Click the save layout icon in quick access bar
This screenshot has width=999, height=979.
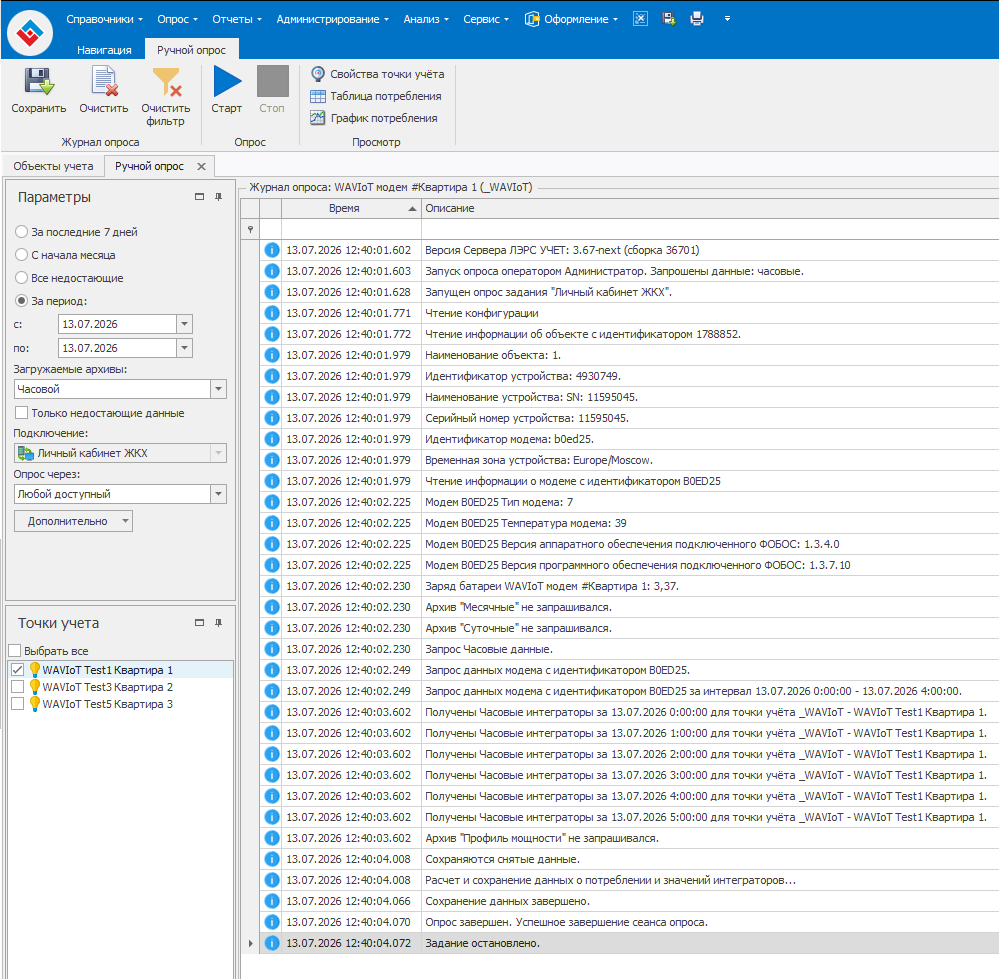[669, 19]
